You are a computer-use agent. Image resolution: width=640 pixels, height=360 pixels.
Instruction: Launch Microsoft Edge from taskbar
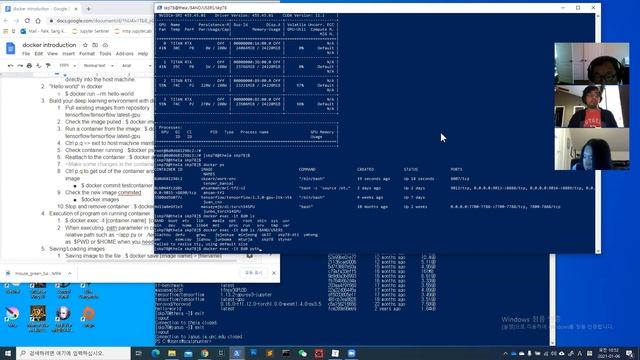click(x=156, y=353)
